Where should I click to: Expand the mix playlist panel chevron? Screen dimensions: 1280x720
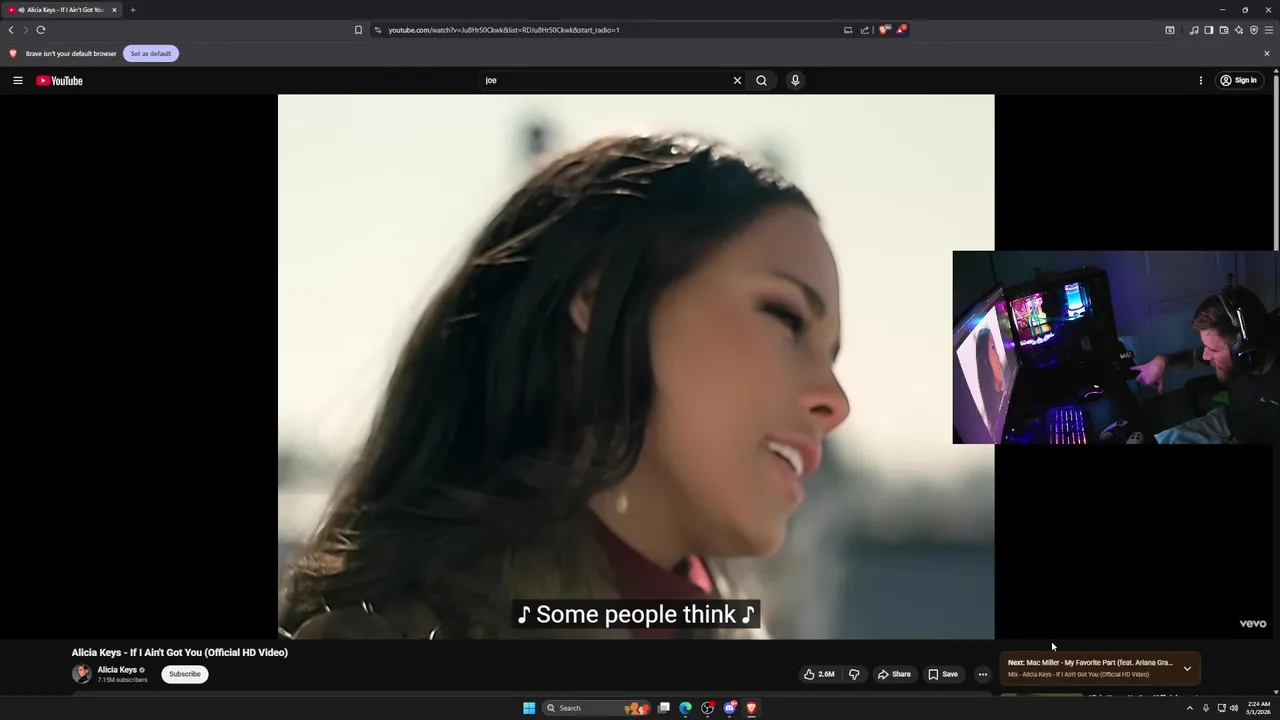1187,668
